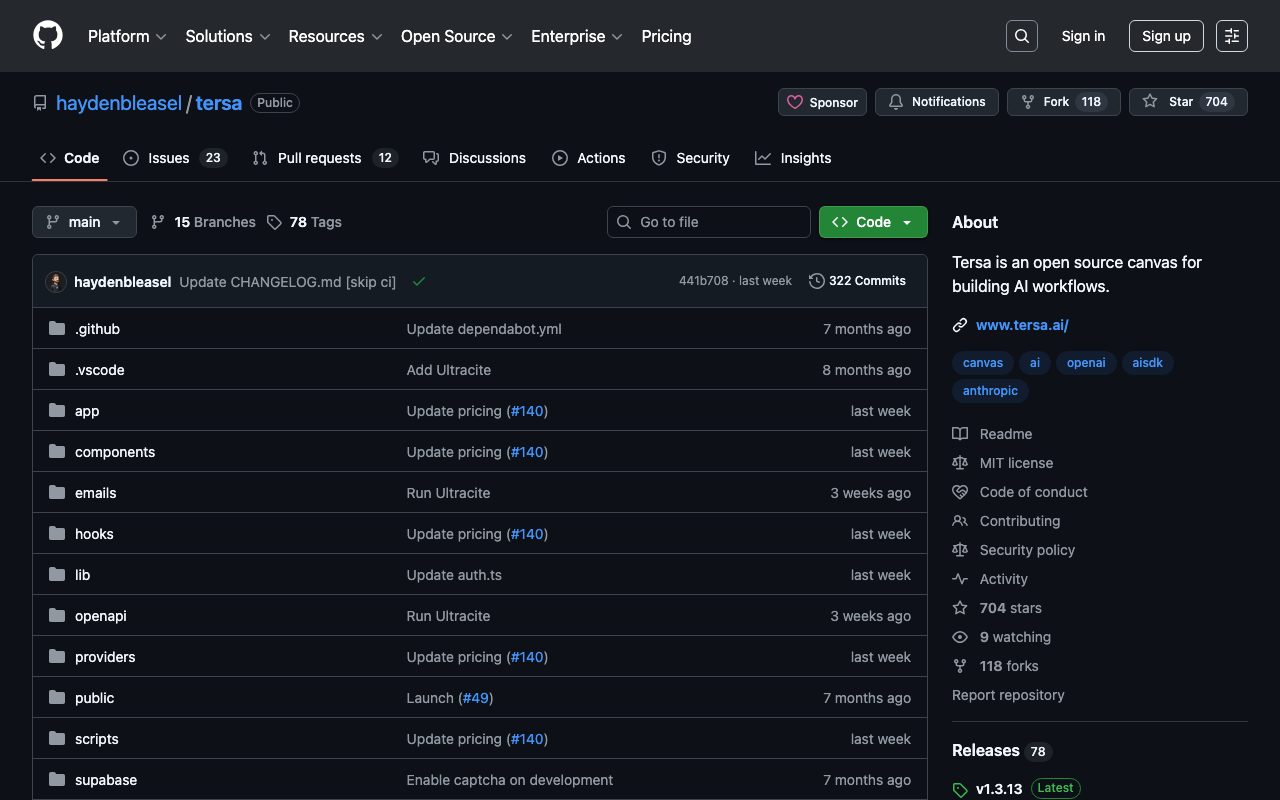Expand the main branch dropdown
Viewport: 1280px width, 800px height.
(84, 222)
